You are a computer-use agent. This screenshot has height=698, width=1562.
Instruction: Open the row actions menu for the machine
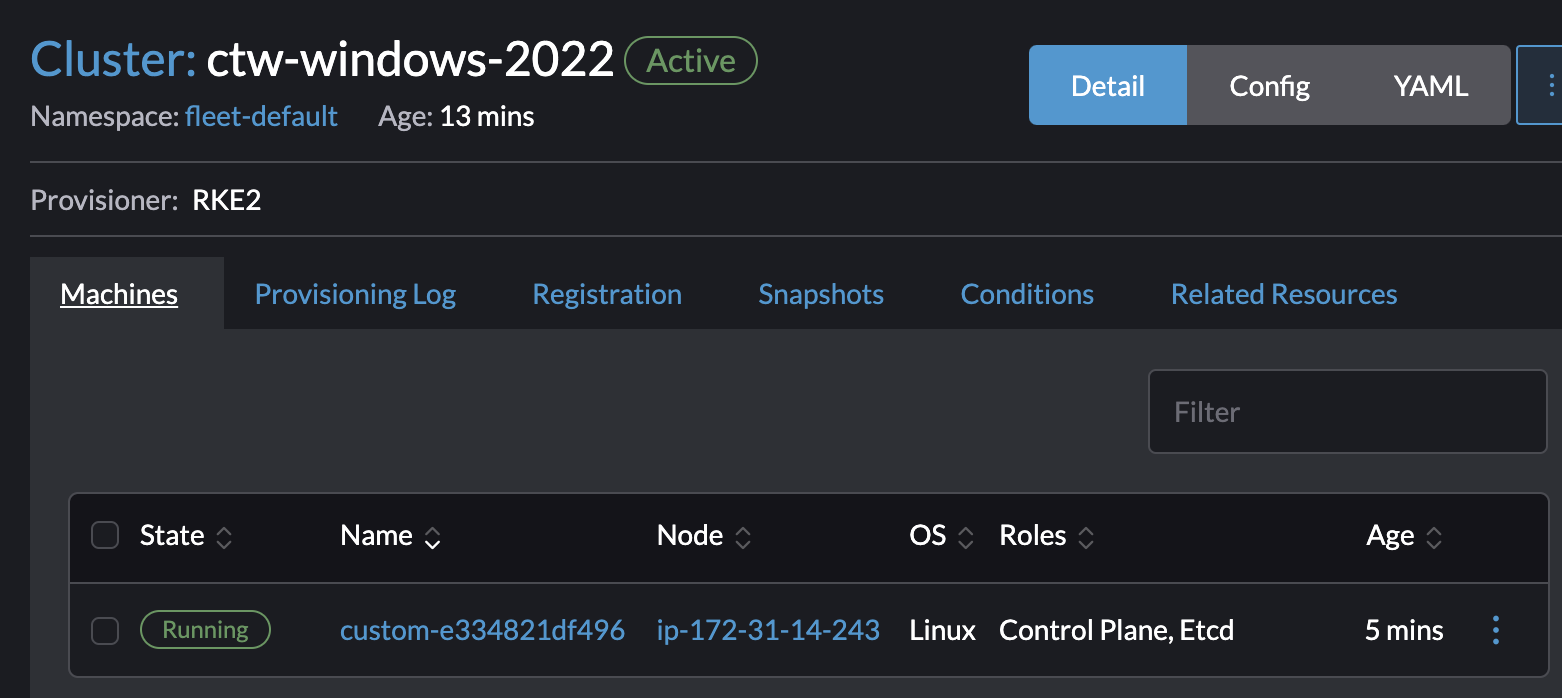pyautogui.click(x=1496, y=630)
